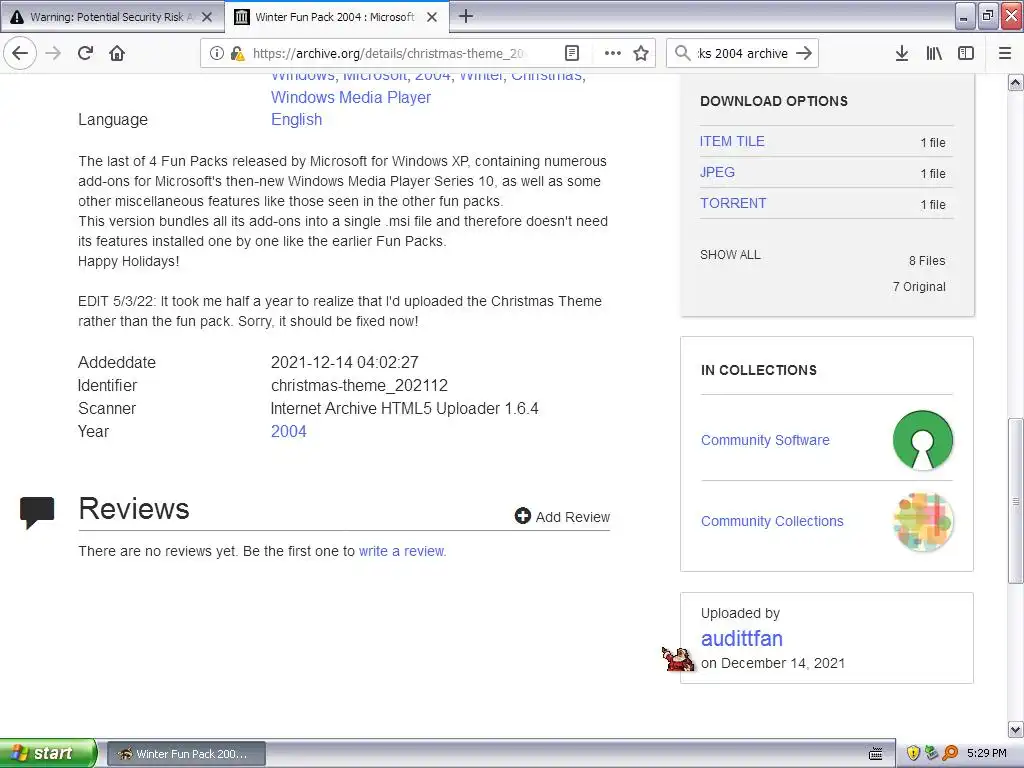Open uploader audittfan profile
The height and width of the screenshot is (768, 1024).
[741, 639]
